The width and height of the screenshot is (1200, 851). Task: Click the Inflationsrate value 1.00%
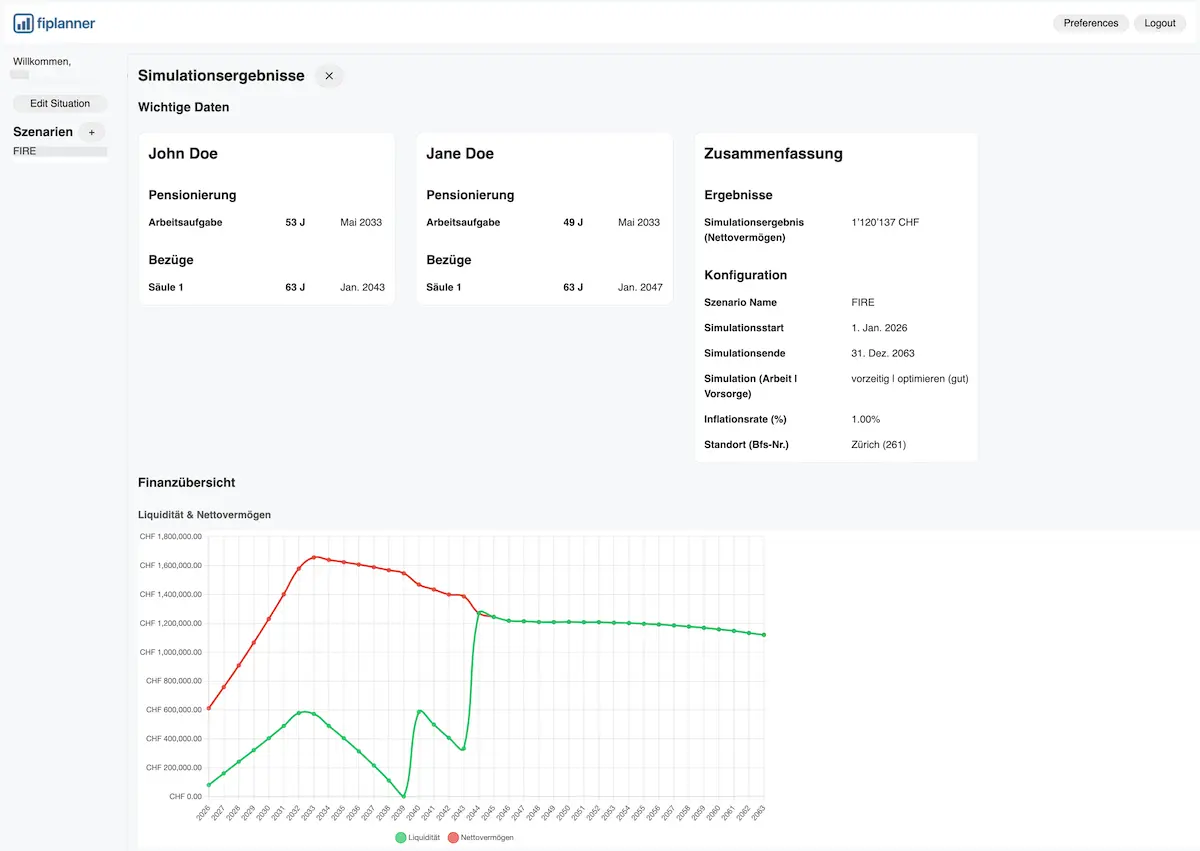tap(867, 419)
